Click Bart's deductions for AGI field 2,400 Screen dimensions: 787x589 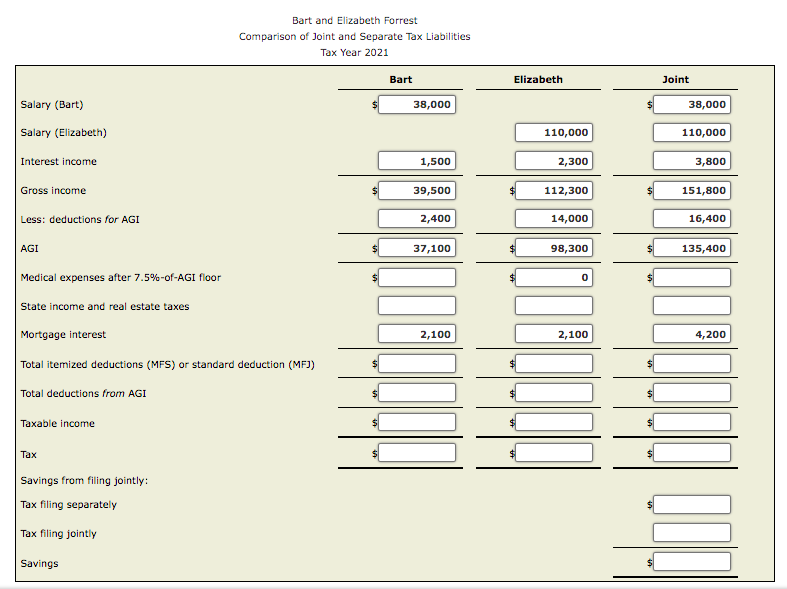point(417,218)
